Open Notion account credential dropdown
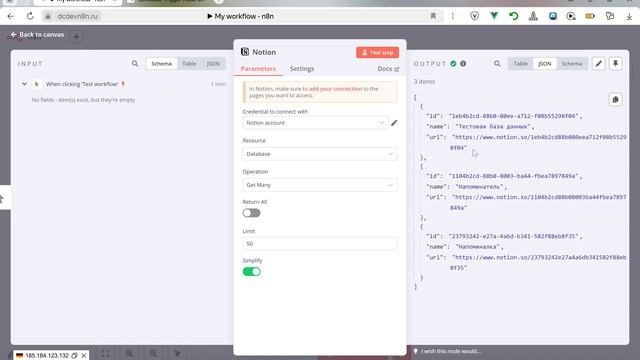Viewport: 640px width, 360px height. click(315, 123)
